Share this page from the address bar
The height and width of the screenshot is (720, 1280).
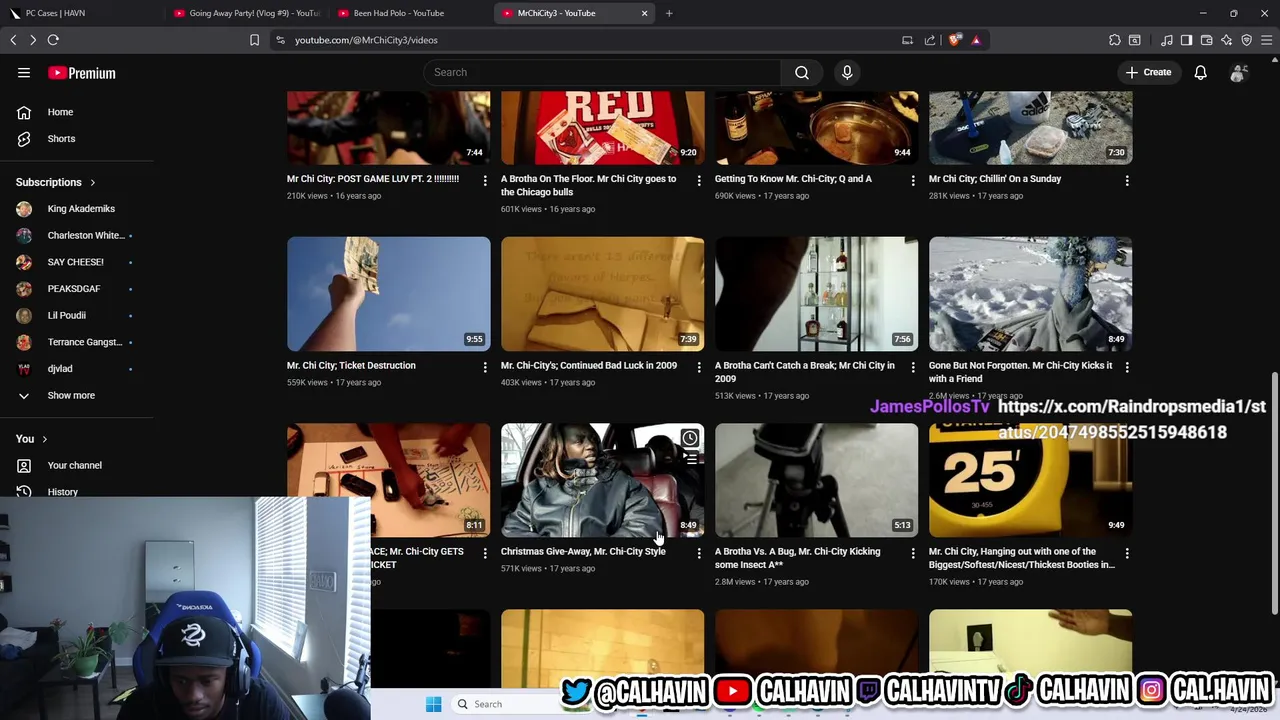tap(930, 40)
